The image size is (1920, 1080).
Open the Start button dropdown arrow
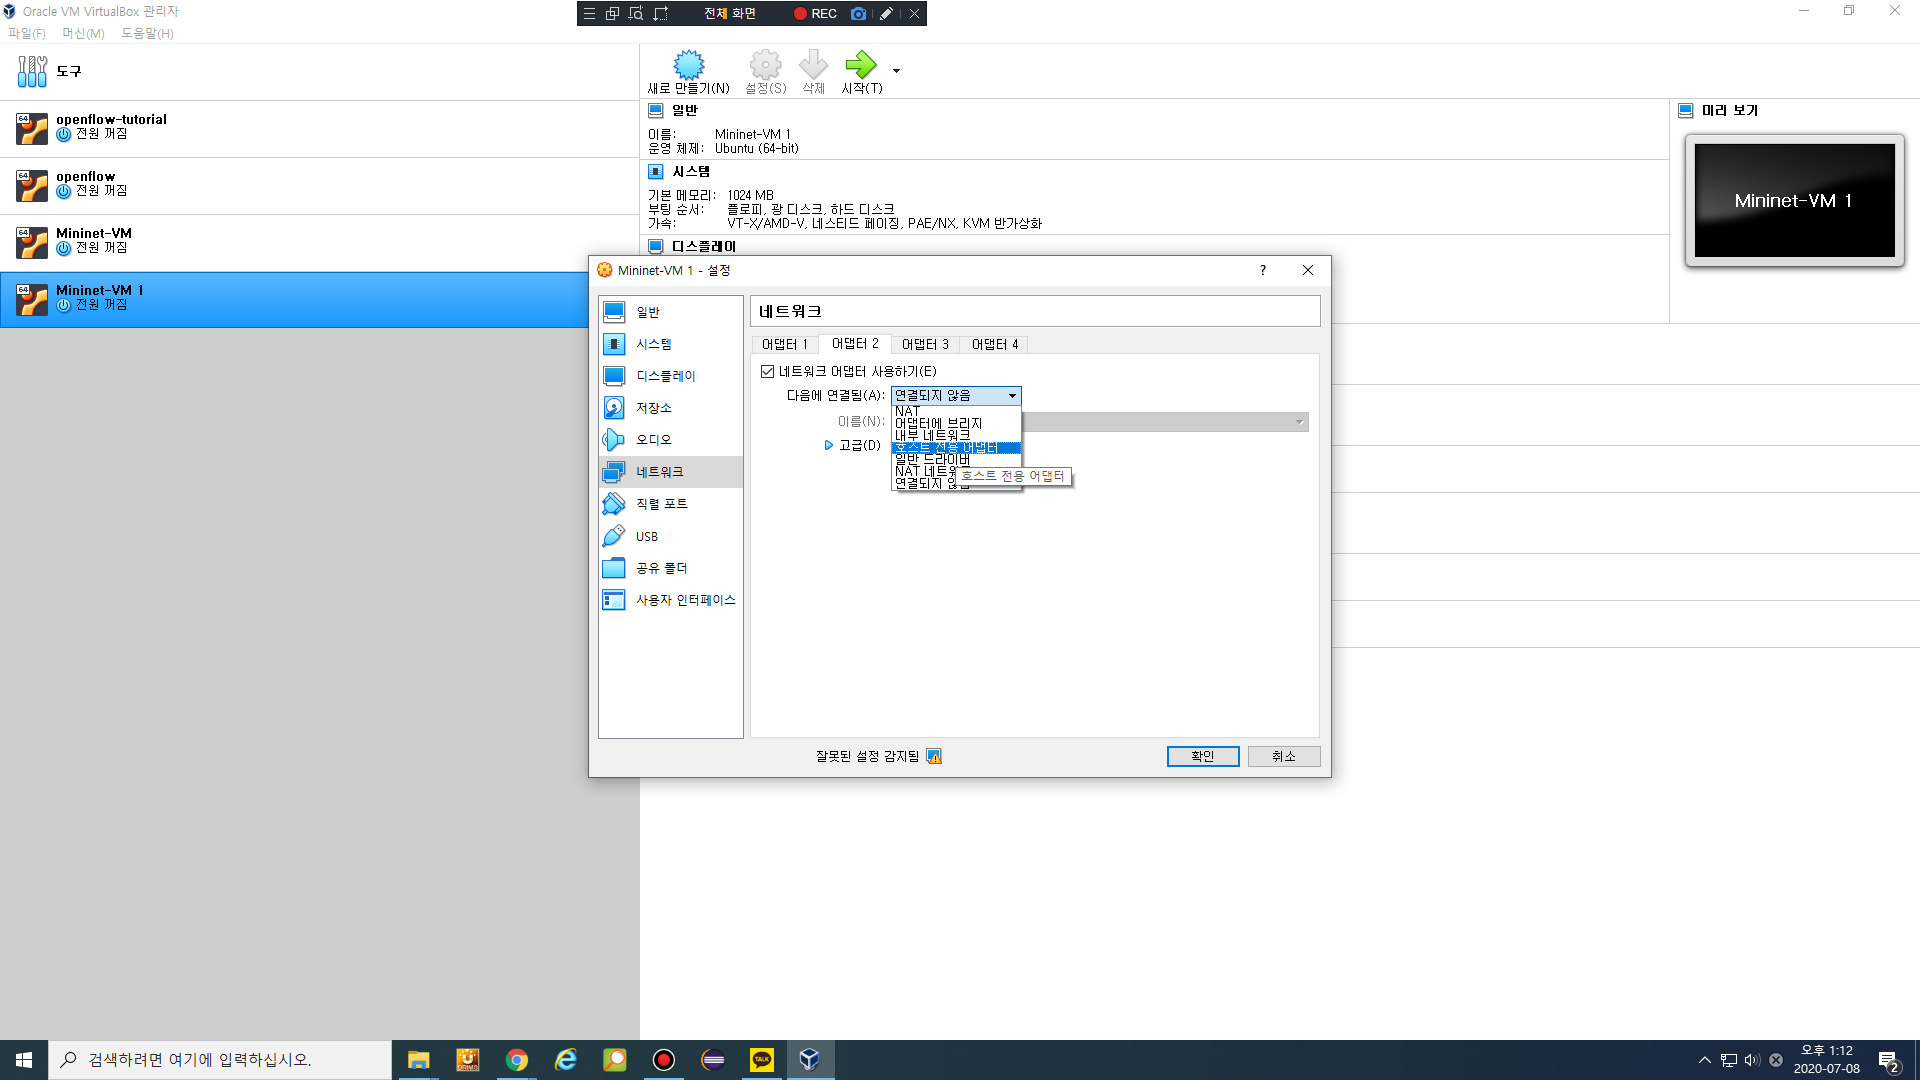(x=896, y=71)
